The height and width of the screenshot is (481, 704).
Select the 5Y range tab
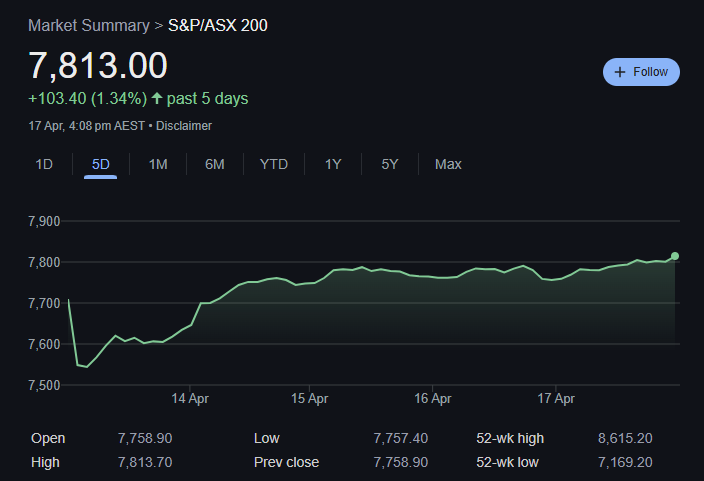[x=390, y=164]
